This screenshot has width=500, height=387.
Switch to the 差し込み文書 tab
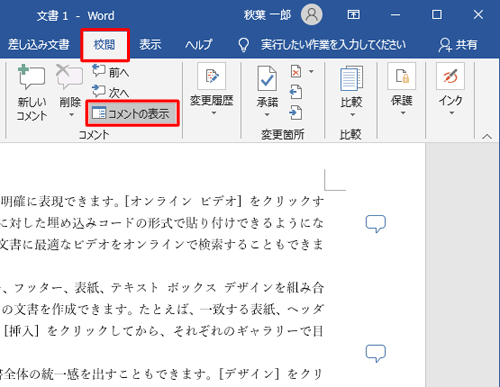[x=39, y=45]
